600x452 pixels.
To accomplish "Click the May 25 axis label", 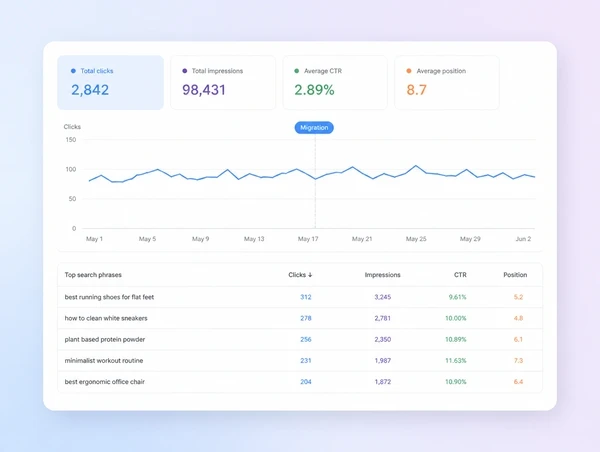I will pos(416,239).
